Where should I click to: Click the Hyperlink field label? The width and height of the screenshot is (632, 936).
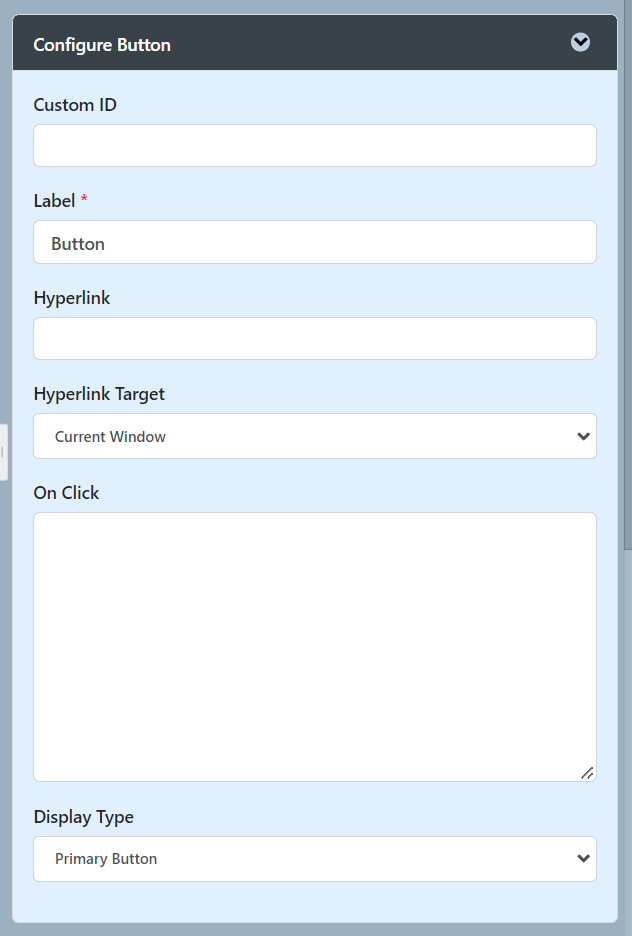click(72, 298)
